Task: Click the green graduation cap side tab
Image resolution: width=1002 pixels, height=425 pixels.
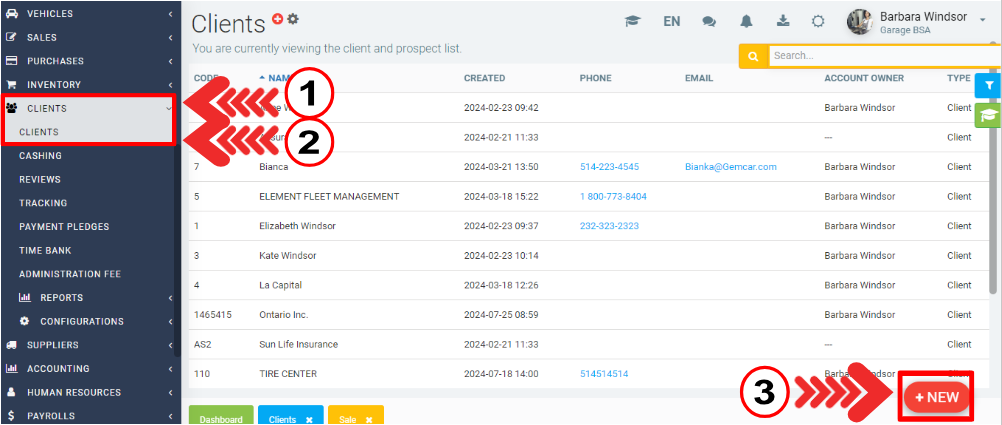Action: pyautogui.click(x=988, y=115)
